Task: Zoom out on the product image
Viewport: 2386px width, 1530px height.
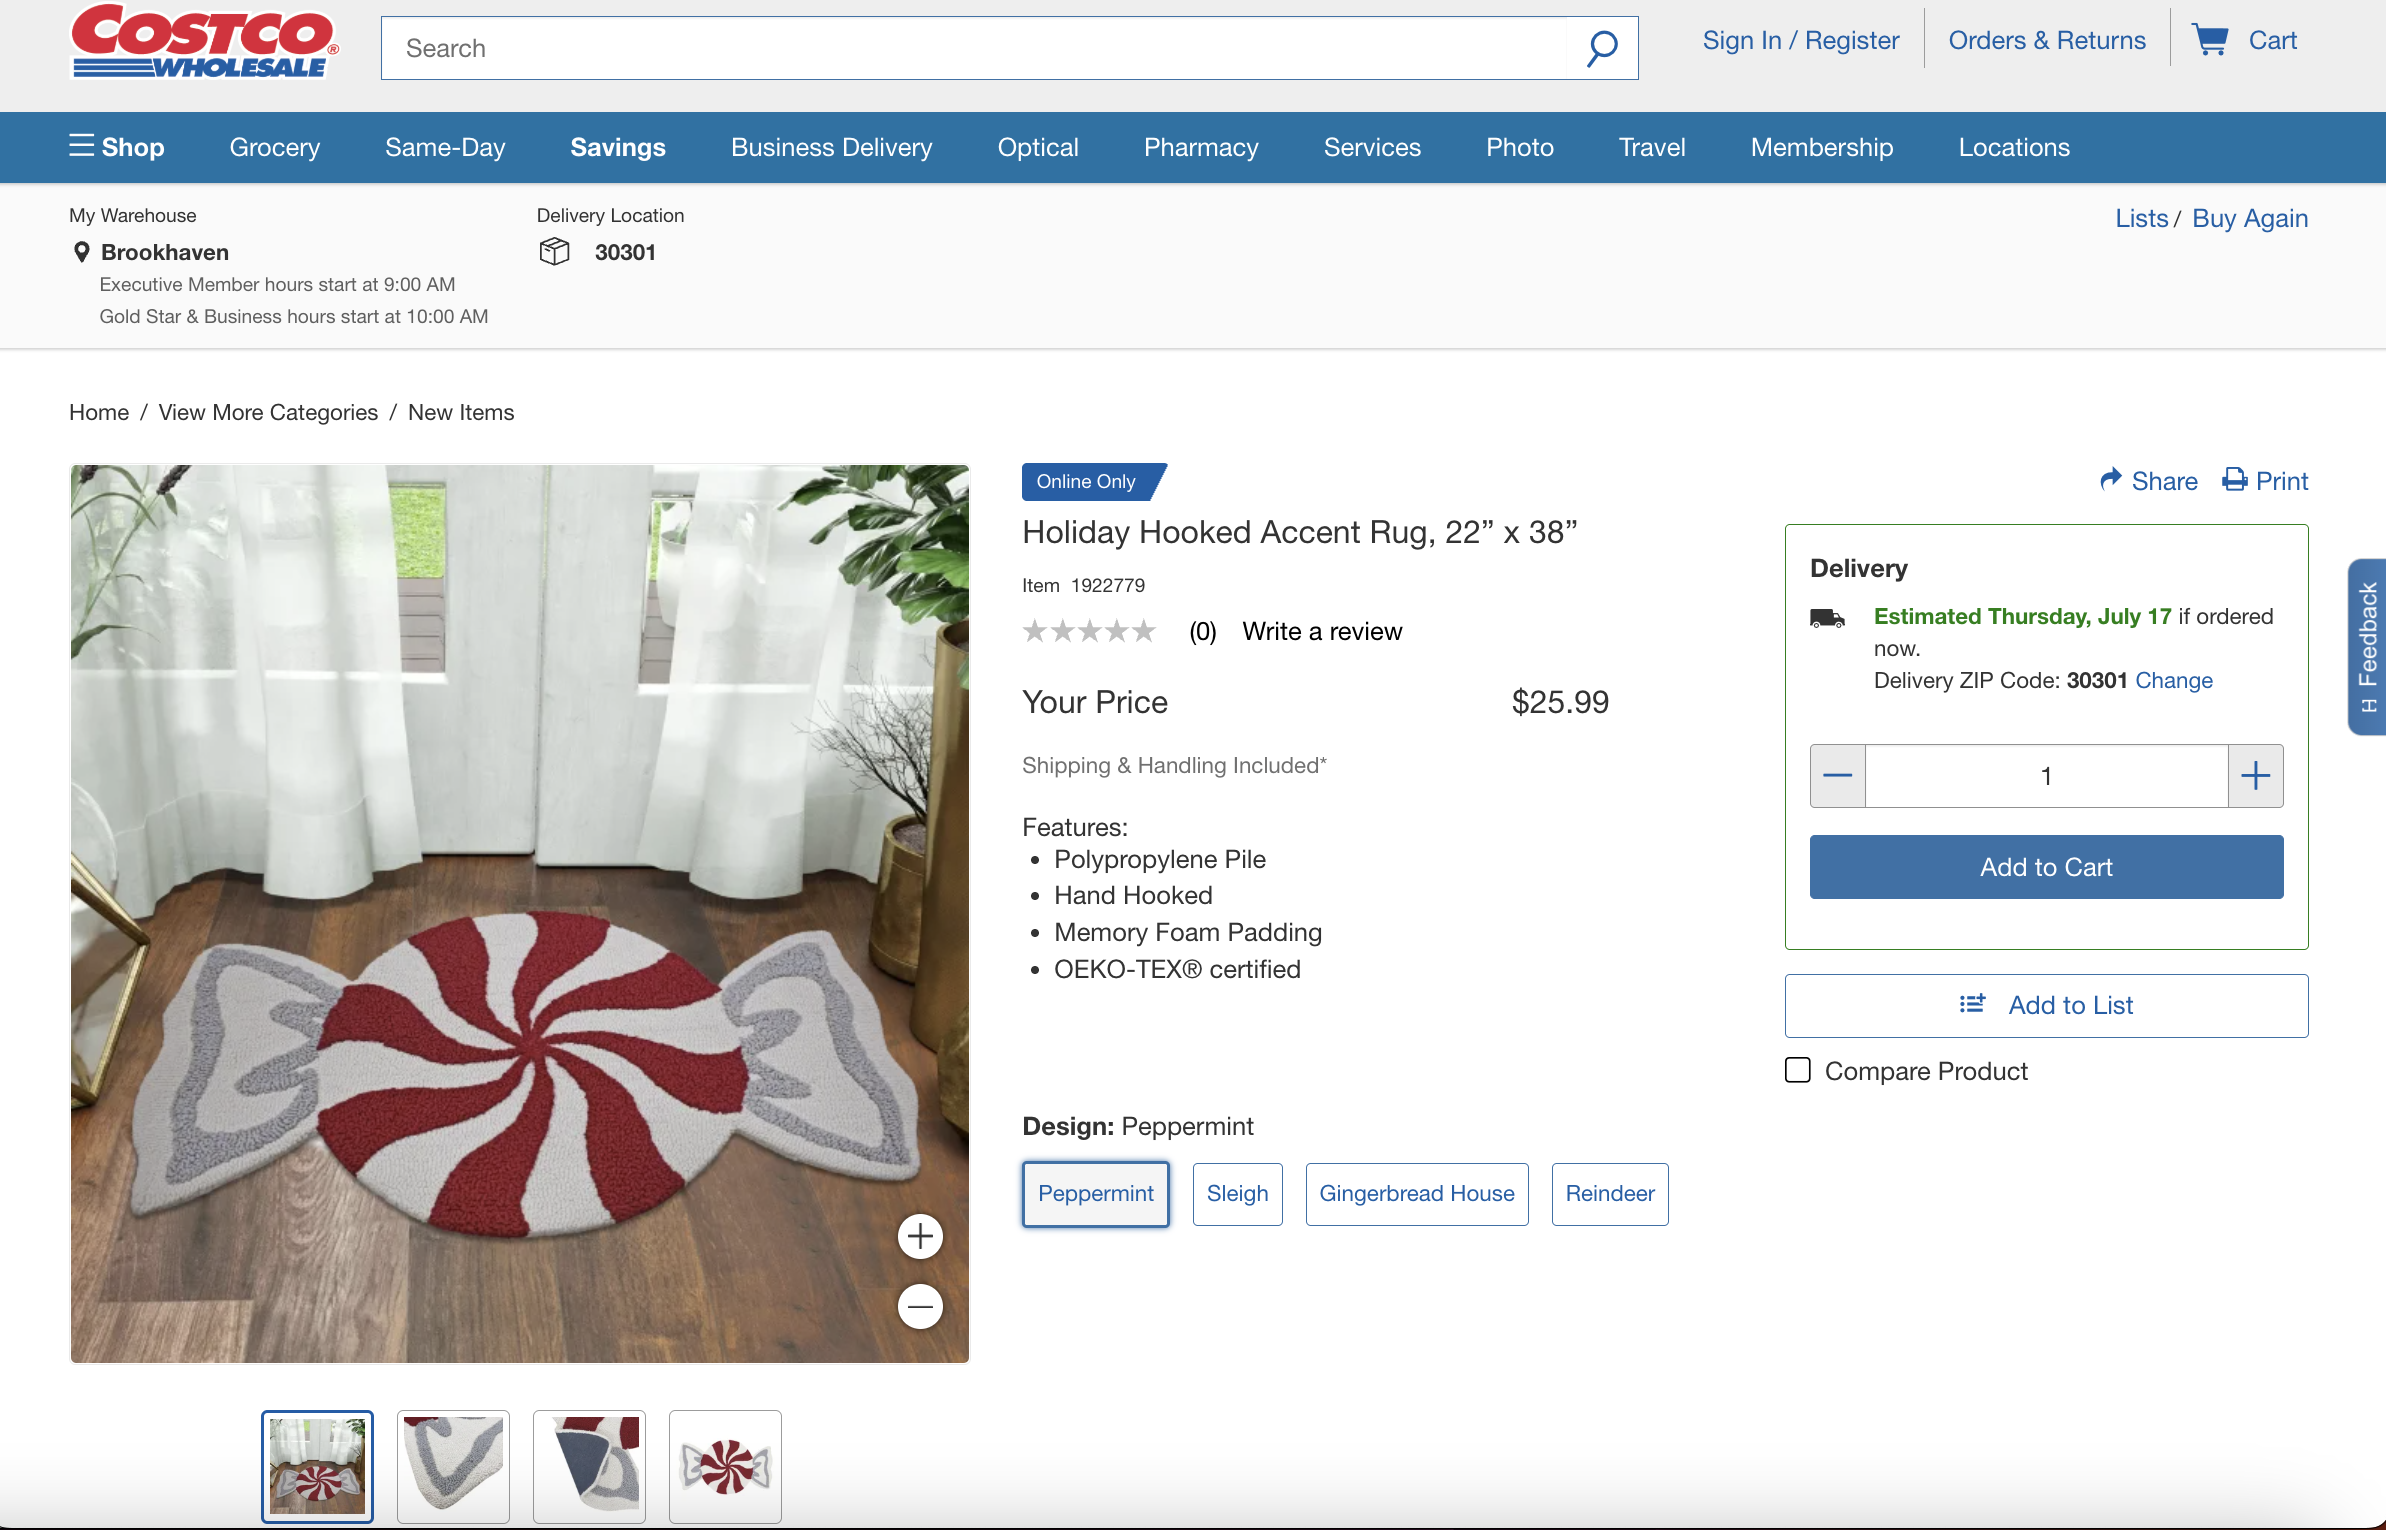Action: point(920,1306)
